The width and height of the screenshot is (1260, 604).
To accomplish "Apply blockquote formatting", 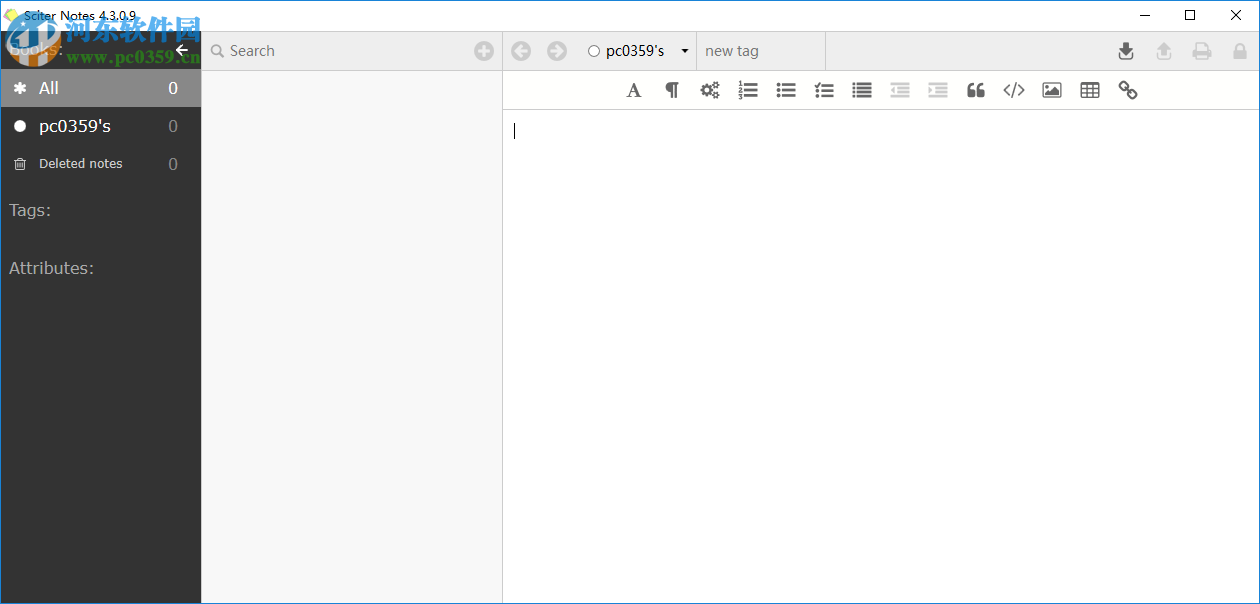I will pyautogui.click(x=976, y=90).
